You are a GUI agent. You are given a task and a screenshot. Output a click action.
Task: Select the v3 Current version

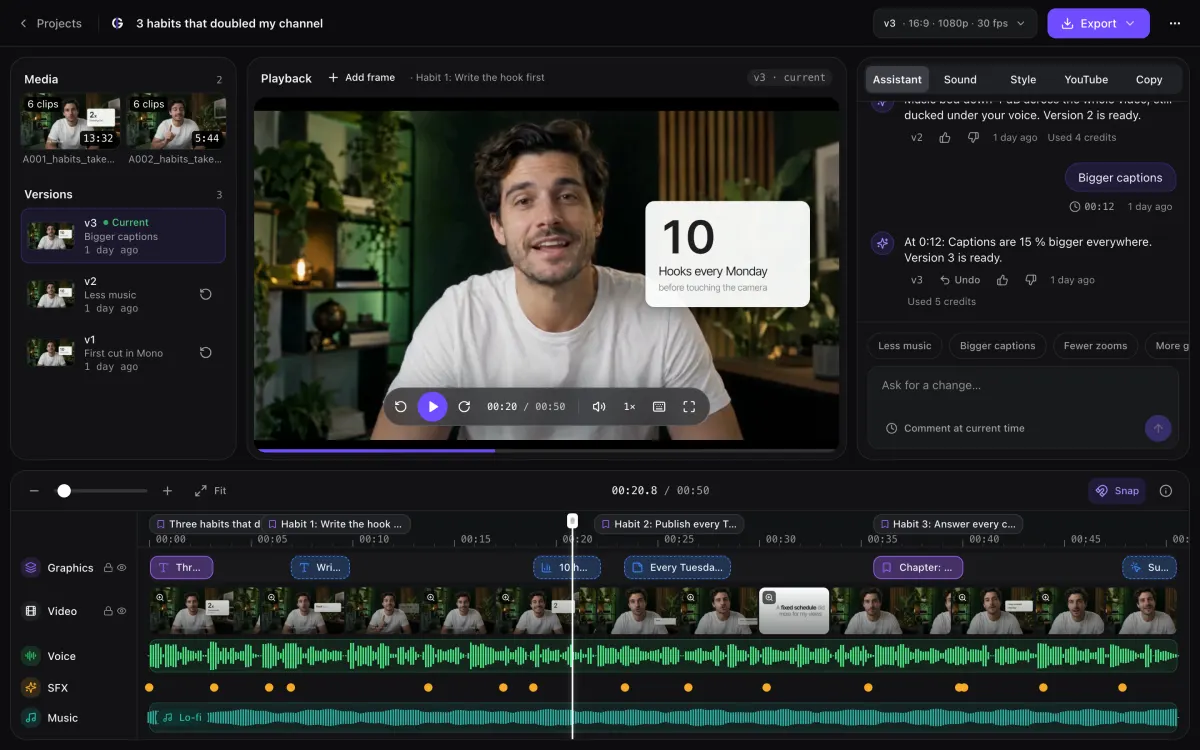123,236
